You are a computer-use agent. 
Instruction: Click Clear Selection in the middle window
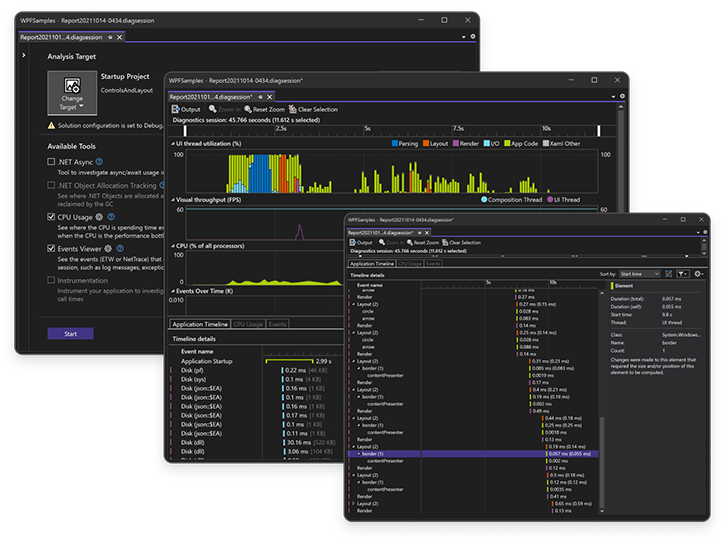click(x=313, y=110)
